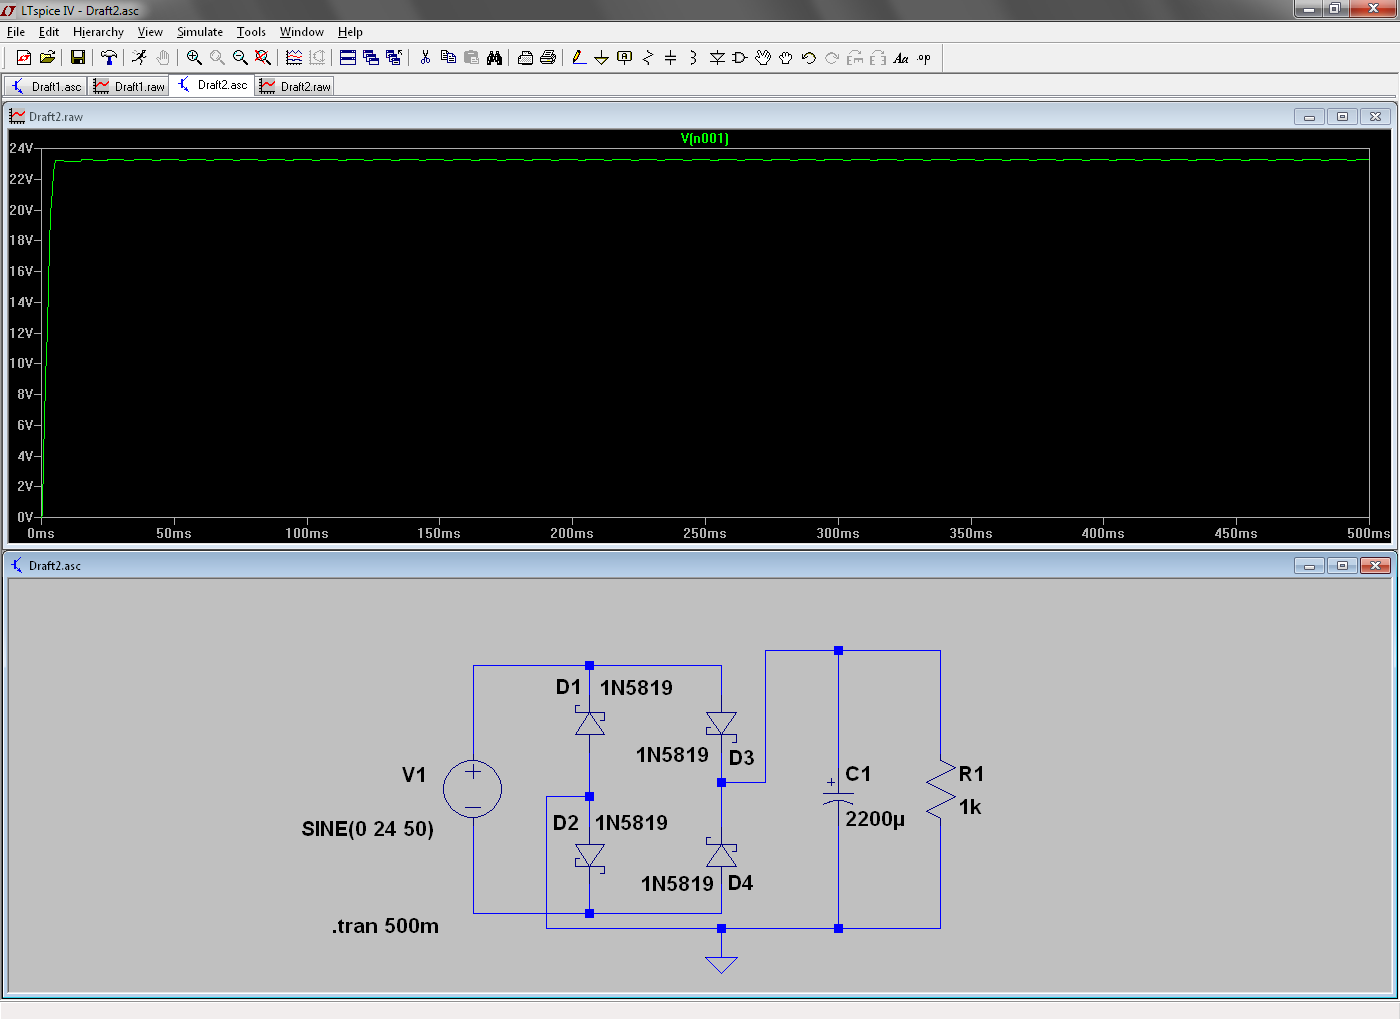1400x1020 pixels.
Task: Select the Copy tool in toolbar
Action: click(x=448, y=58)
